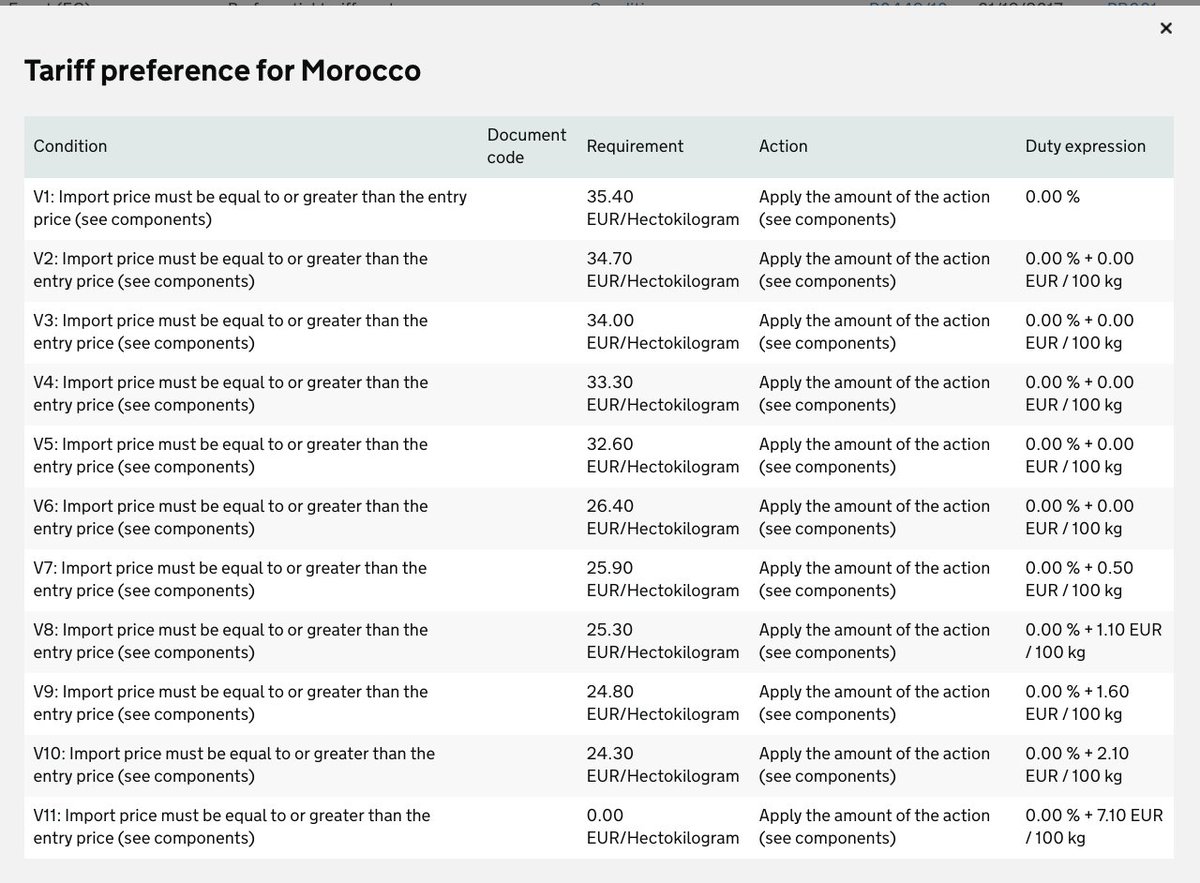Click the 35.40 EUR/Hectokilogram requirement

pyautogui.click(x=662, y=208)
